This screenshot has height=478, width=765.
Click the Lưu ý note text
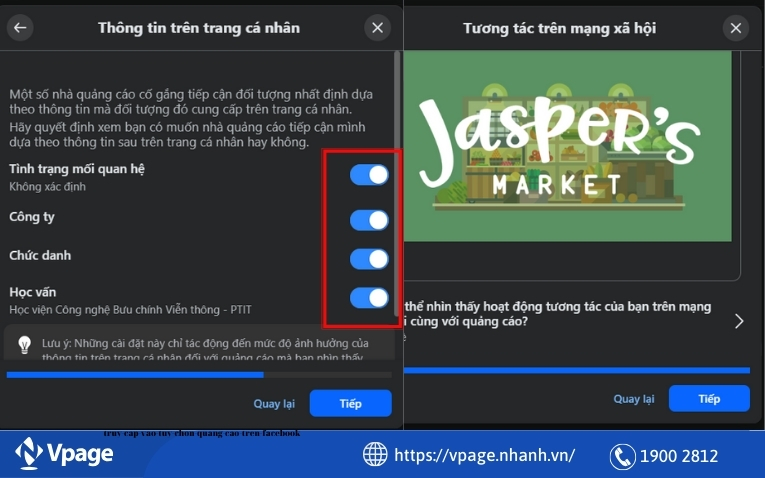click(205, 349)
